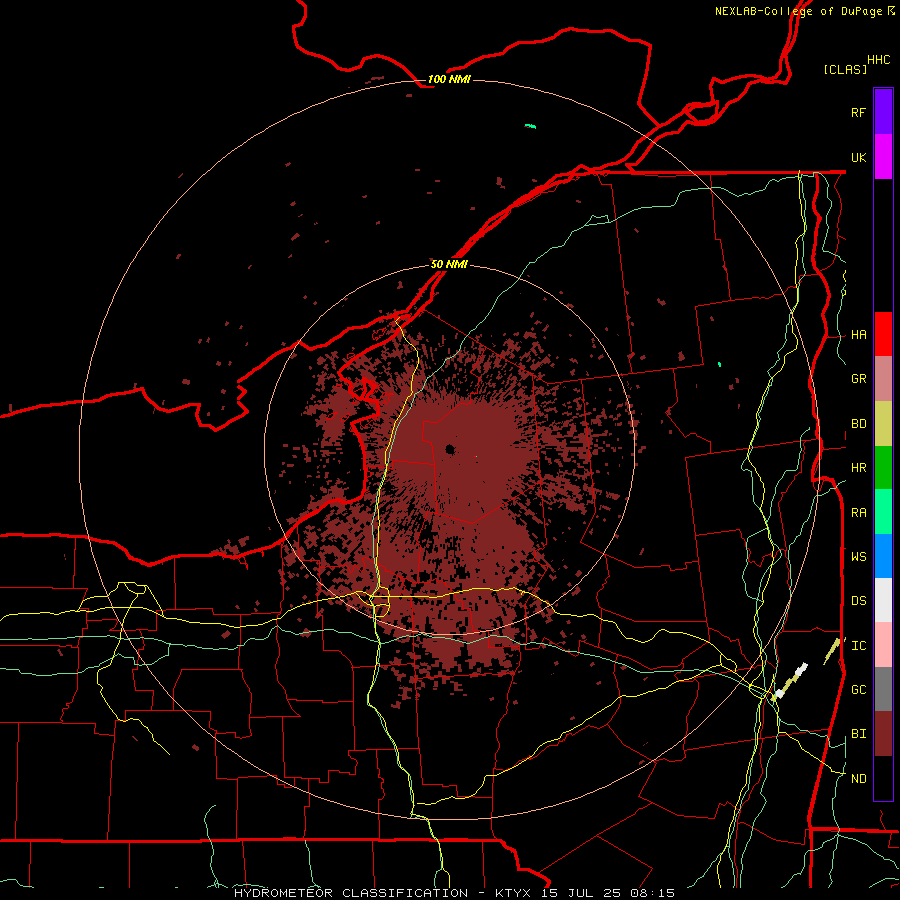Click the NEXLAB-College of DuPage credit
The image size is (900, 900).
(x=798, y=11)
